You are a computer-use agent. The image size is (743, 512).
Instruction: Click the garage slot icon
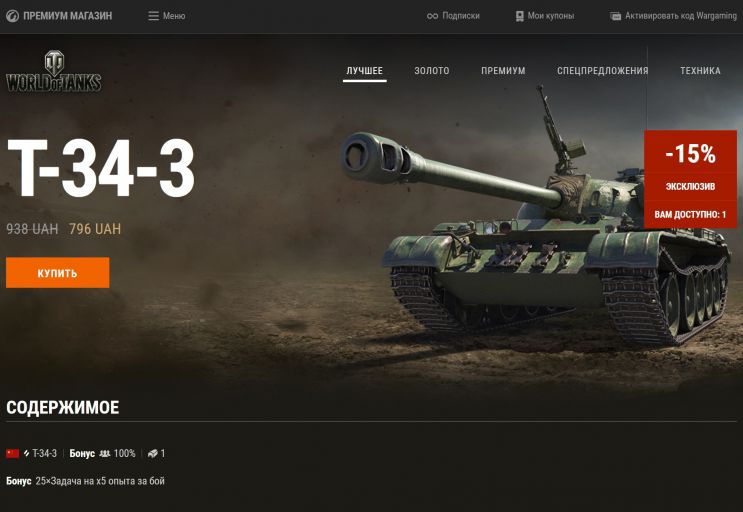pos(153,454)
